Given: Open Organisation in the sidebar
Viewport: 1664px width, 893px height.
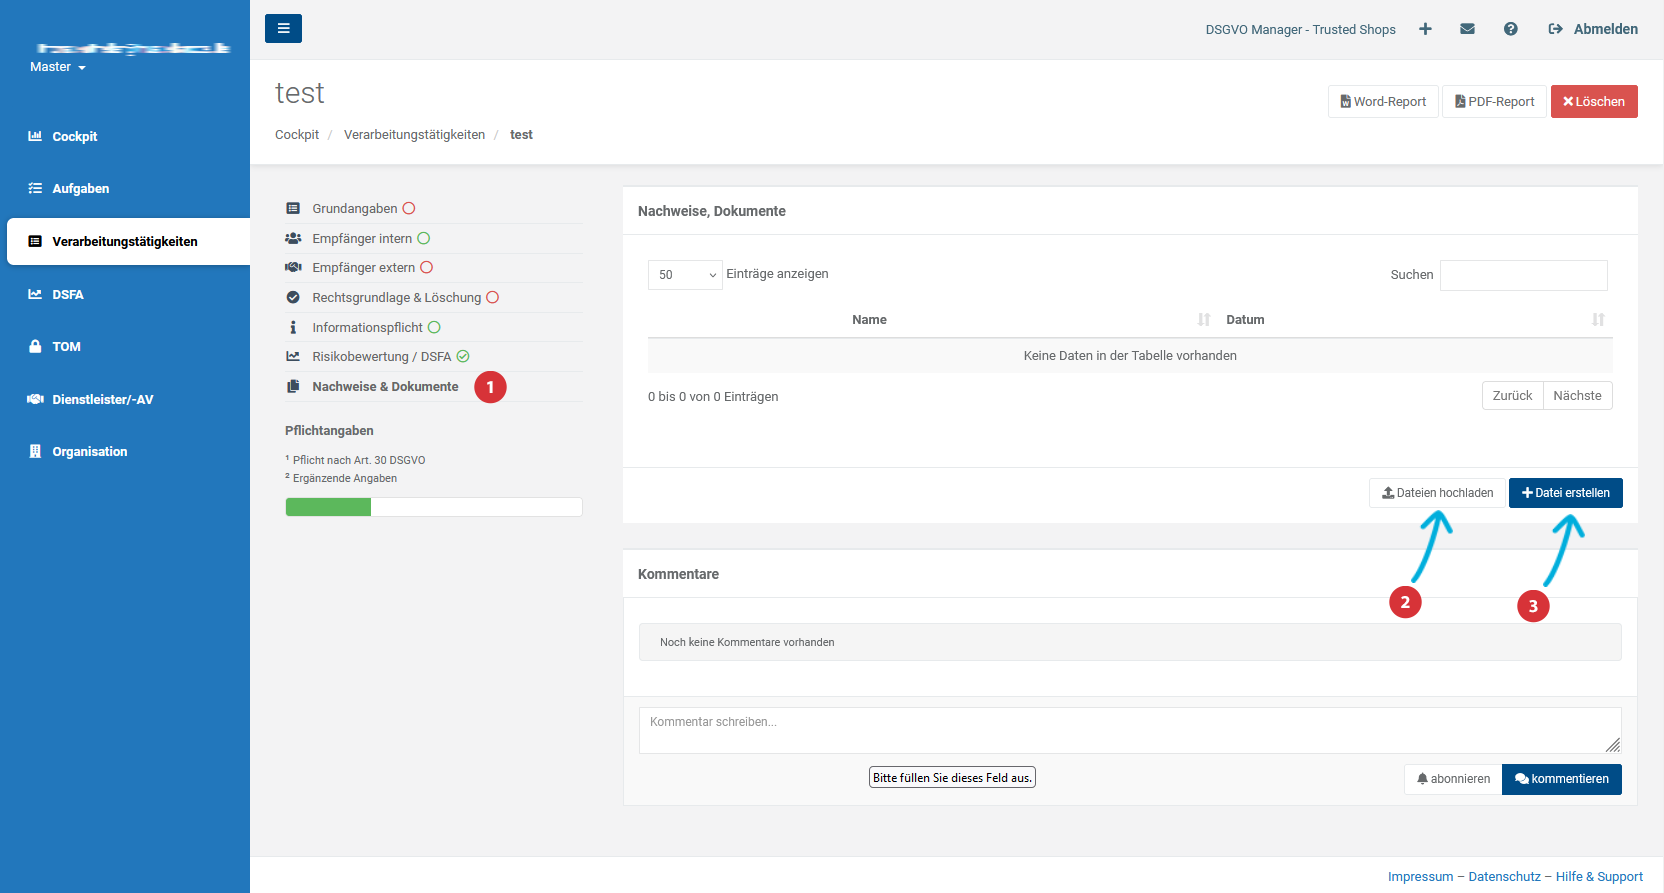Looking at the screenshot, I should click(x=89, y=452).
